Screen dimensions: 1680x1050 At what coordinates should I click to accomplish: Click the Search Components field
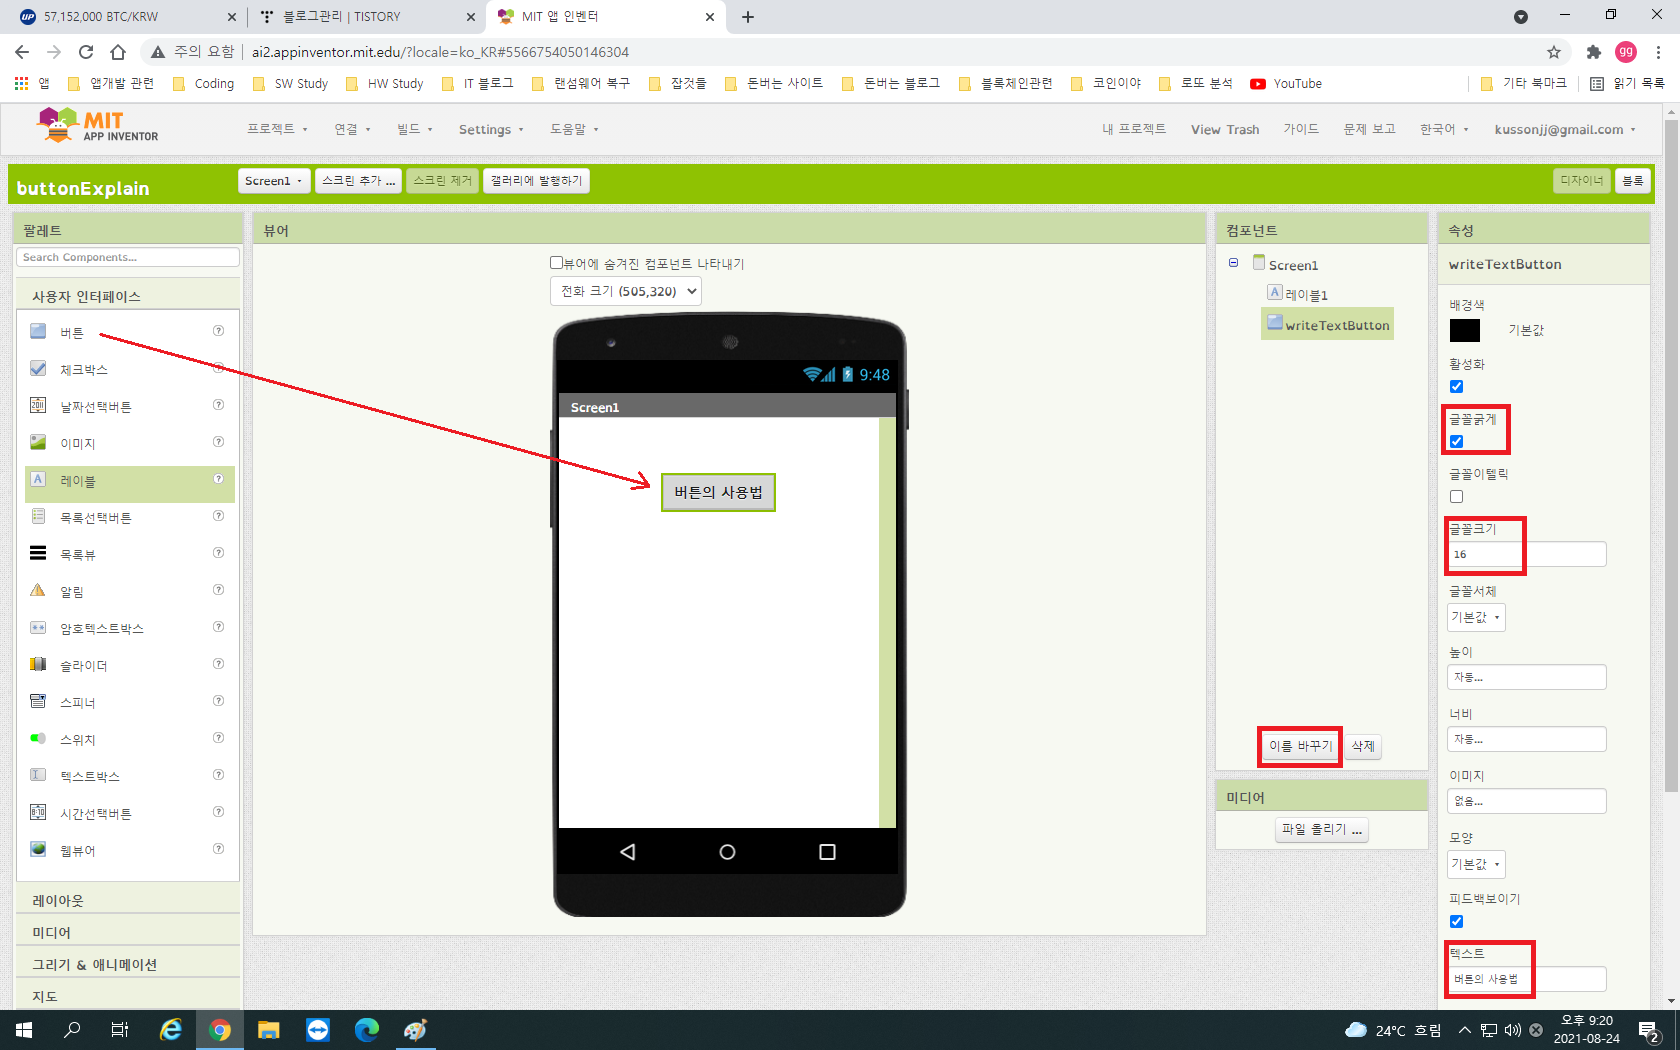[x=128, y=257]
